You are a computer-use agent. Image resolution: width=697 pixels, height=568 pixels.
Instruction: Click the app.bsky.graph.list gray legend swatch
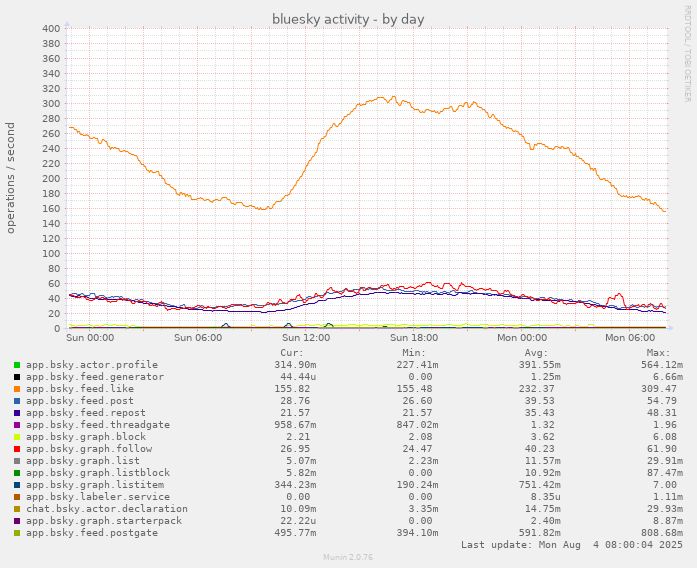(x=17, y=461)
